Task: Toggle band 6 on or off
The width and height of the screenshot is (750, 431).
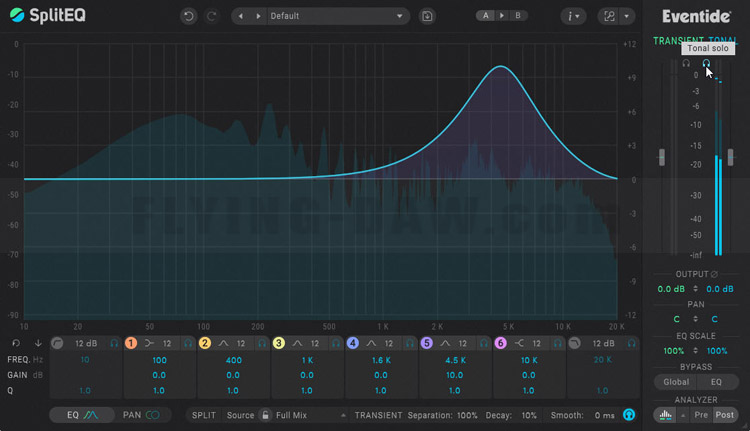Action: (x=500, y=343)
